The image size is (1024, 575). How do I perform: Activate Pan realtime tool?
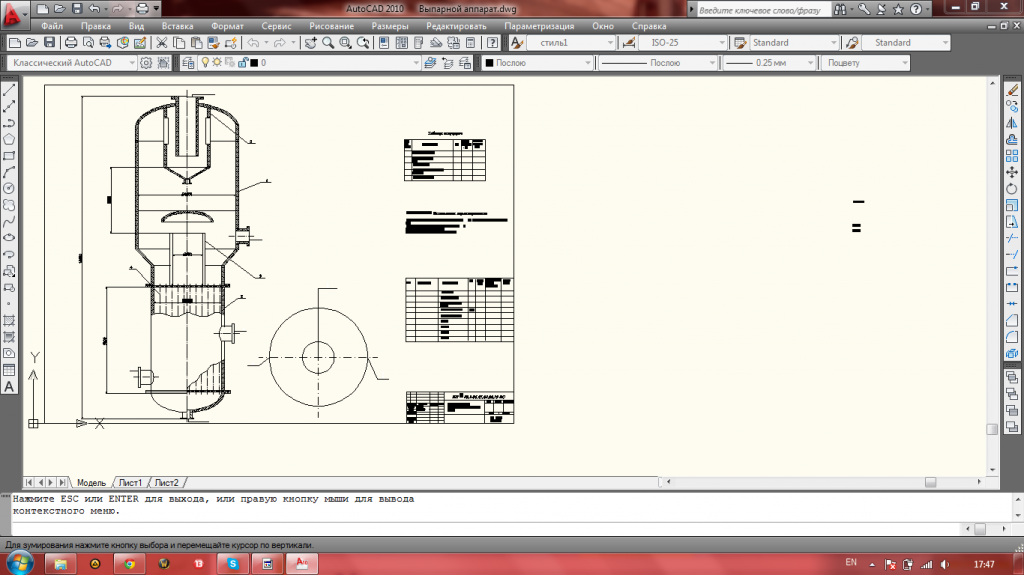tap(310, 42)
